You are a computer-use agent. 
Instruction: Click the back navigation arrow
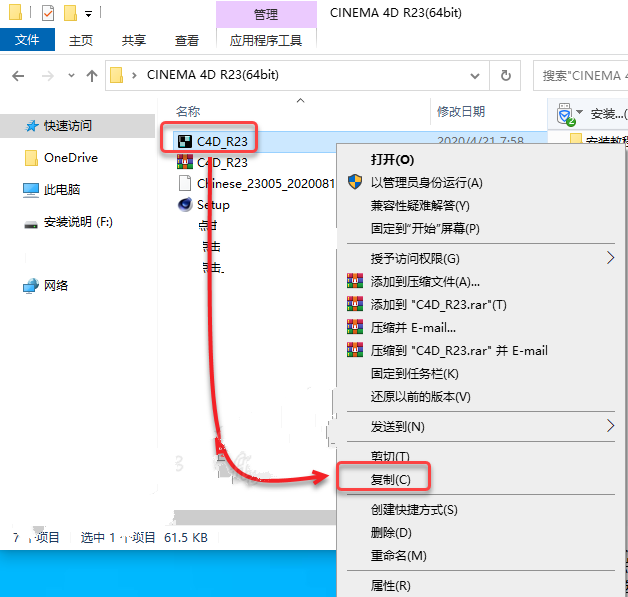point(18,76)
